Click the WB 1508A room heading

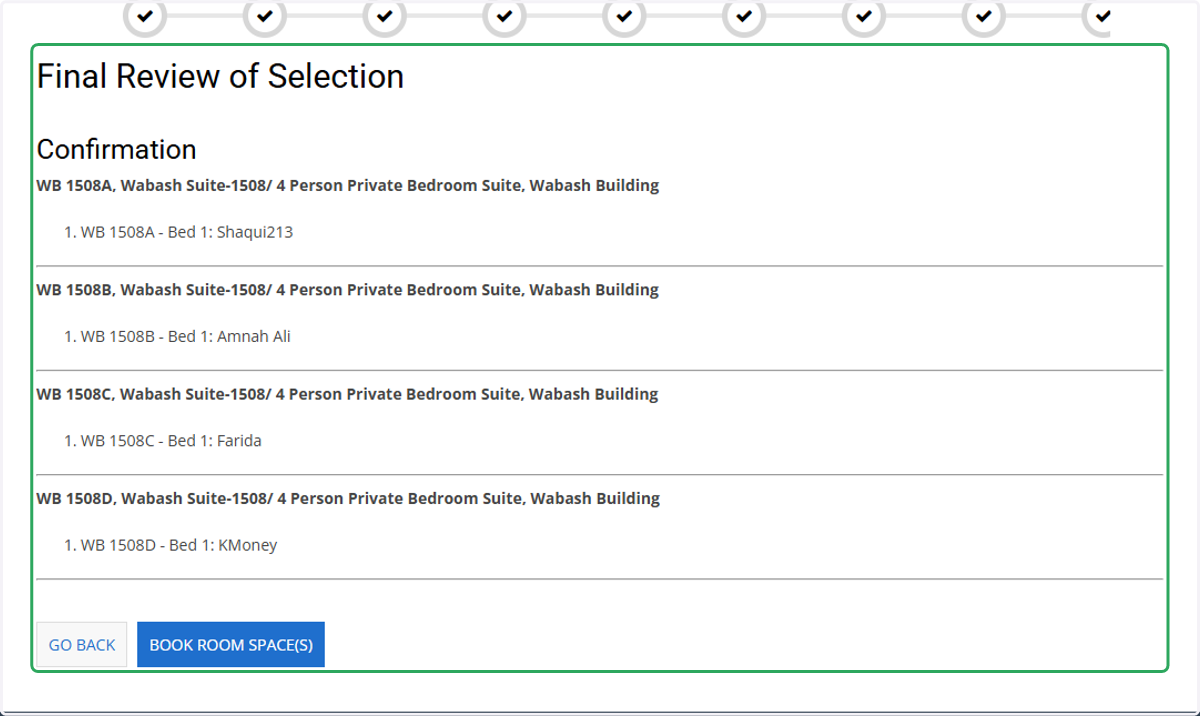point(348,185)
